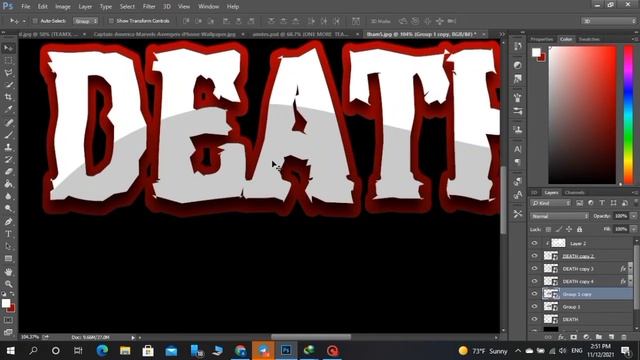Viewport: 640px width, 360px height.
Task: Select the Crop tool
Action: click(x=8, y=97)
